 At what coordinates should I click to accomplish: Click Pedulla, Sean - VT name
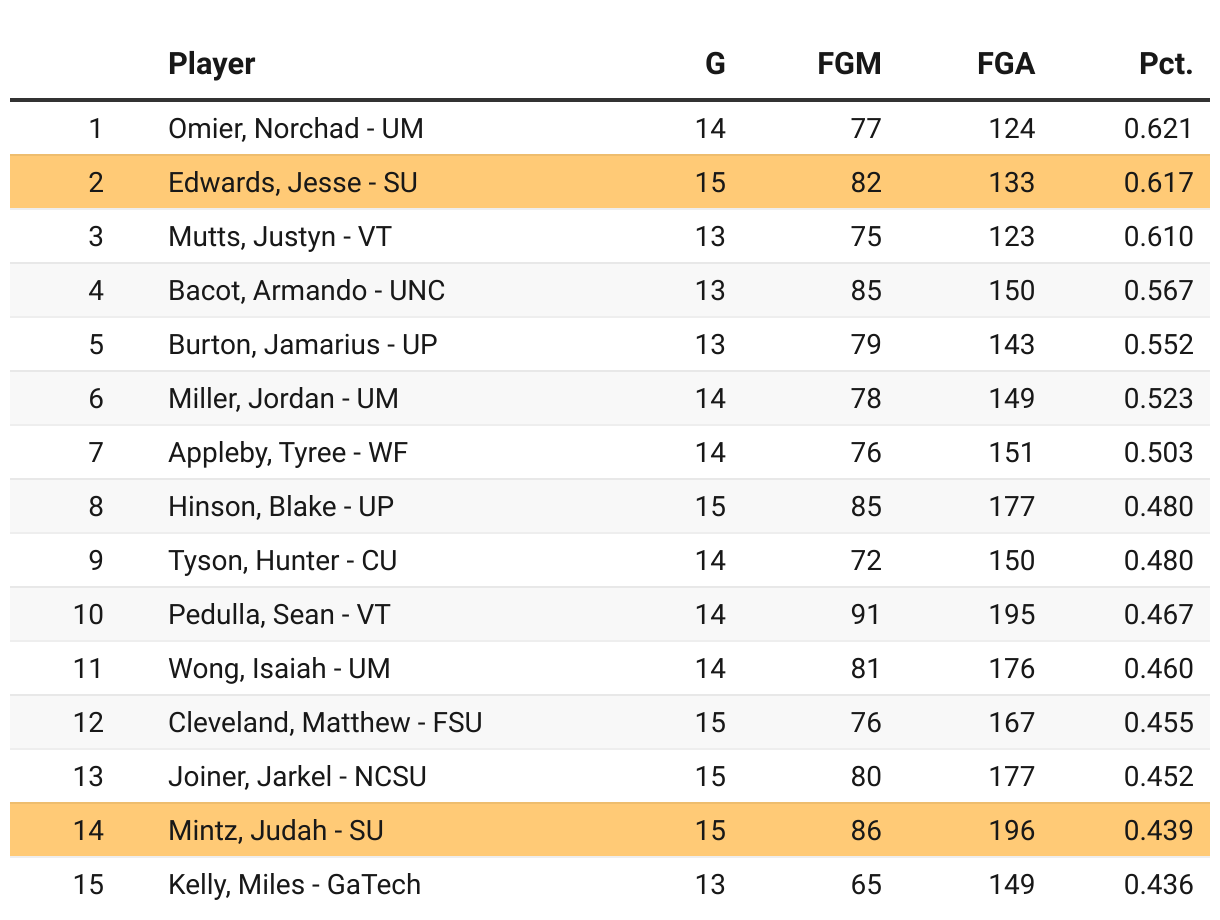pyautogui.click(x=279, y=615)
